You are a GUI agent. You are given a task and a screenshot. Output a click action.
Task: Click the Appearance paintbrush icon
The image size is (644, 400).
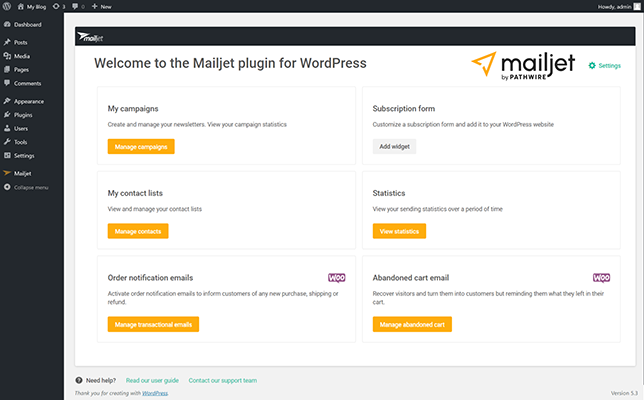pyautogui.click(x=7, y=101)
